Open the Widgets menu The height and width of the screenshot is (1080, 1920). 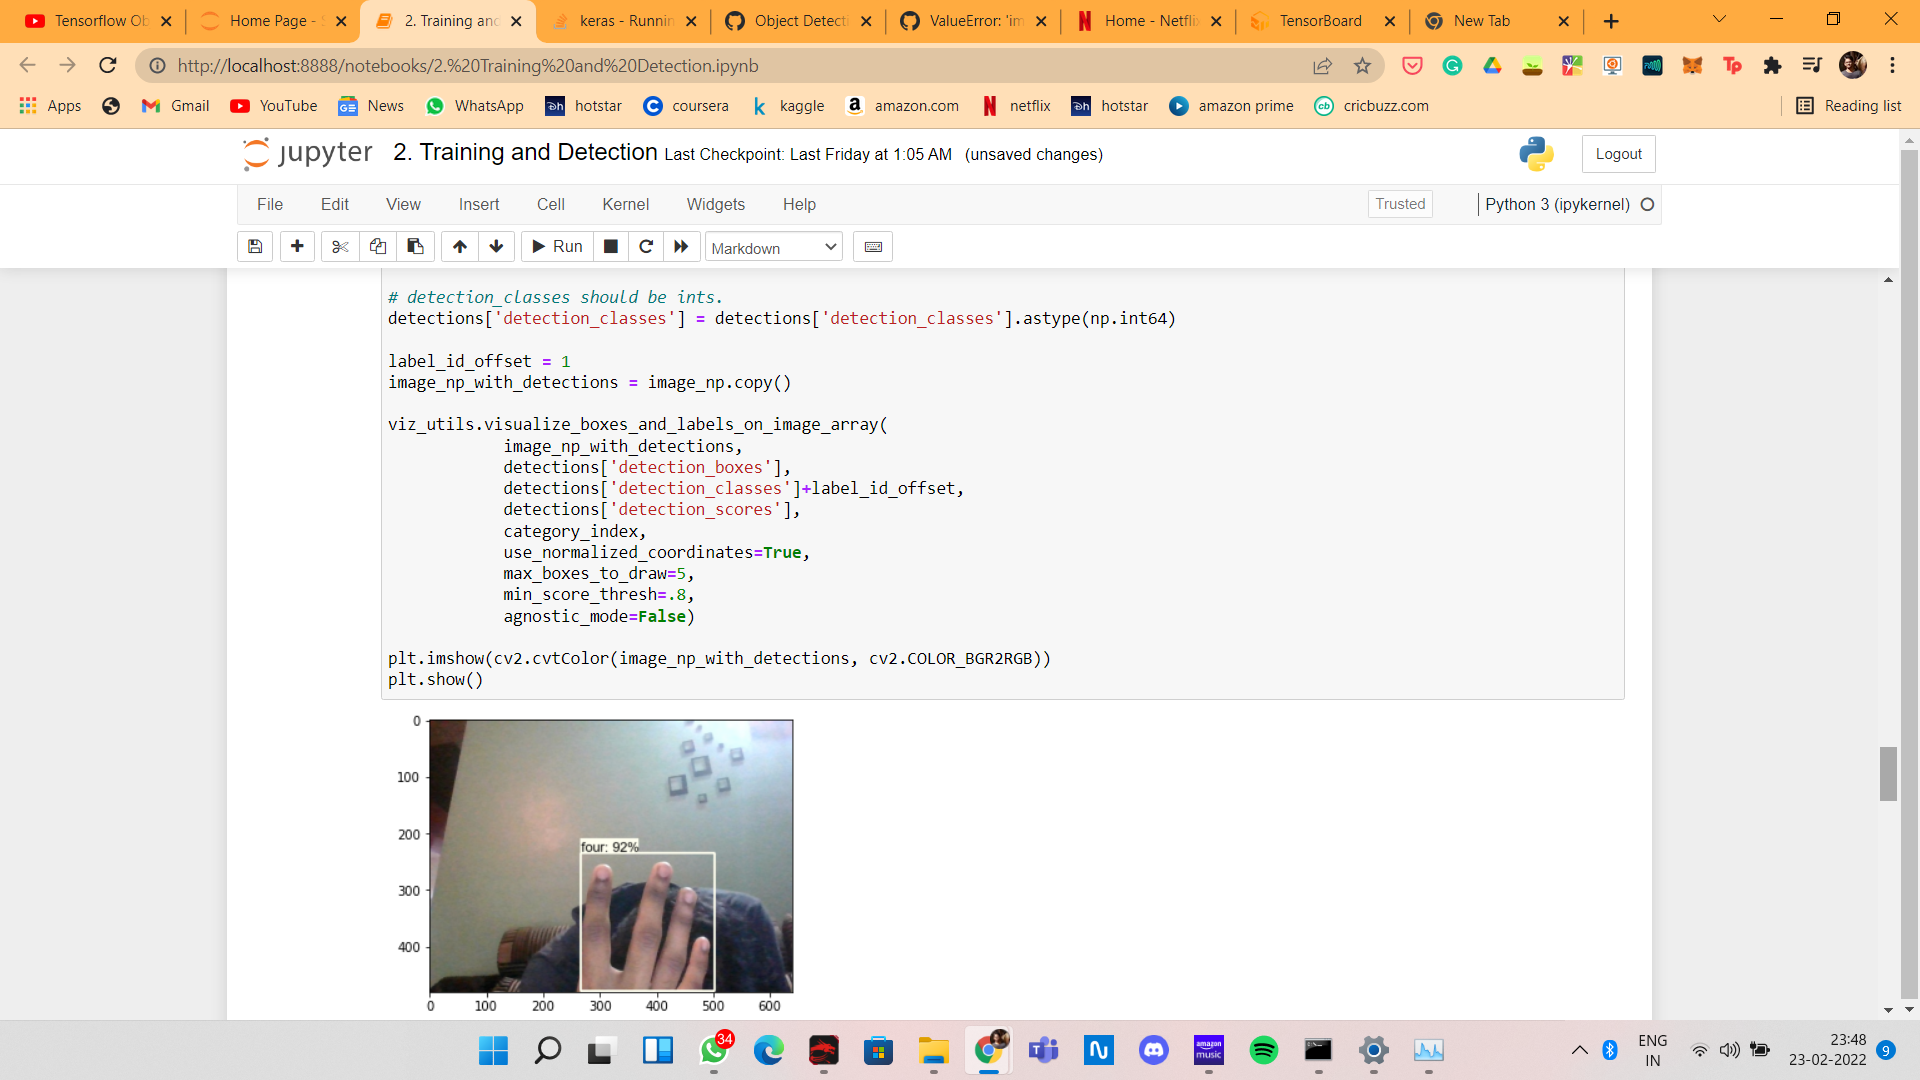[x=716, y=204]
